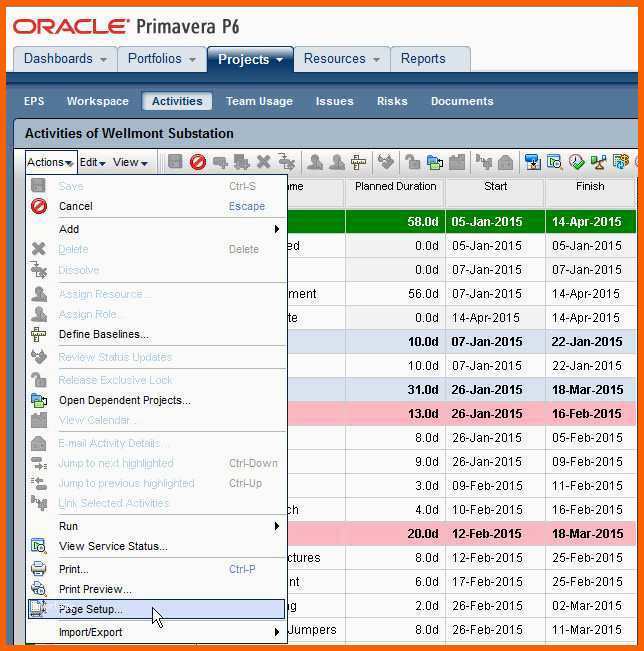Image resolution: width=644 pixels, height=651 pixels.
Task: Select the 56.0d planned duration cell
Action: tap(395, 294)
